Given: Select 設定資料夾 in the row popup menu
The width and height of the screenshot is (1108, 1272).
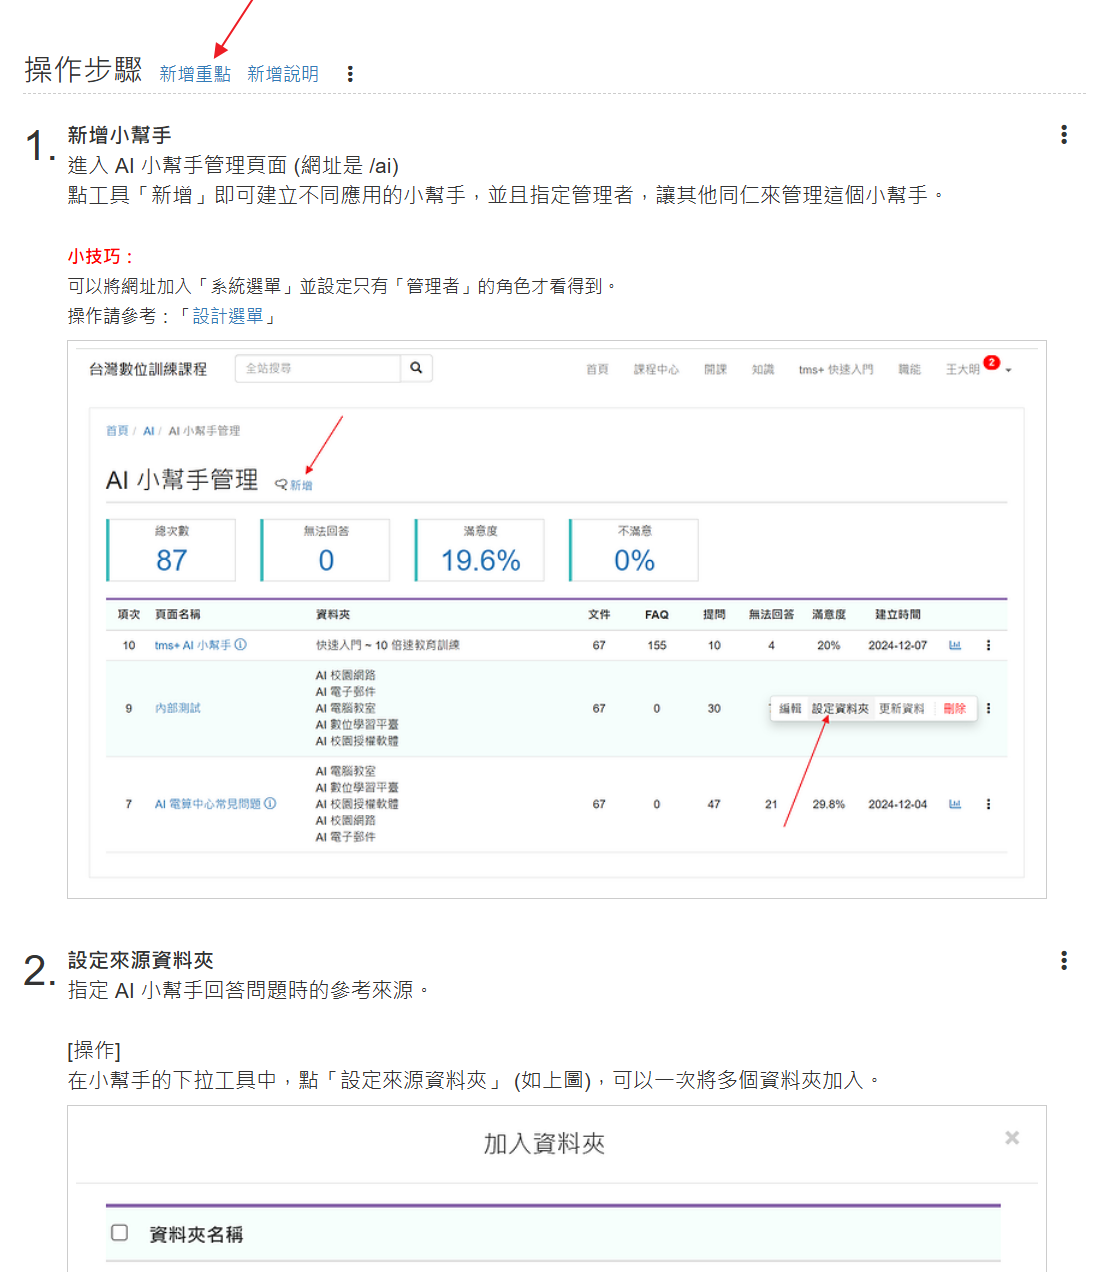Looking at the screenshot, I should pos(840,709).
